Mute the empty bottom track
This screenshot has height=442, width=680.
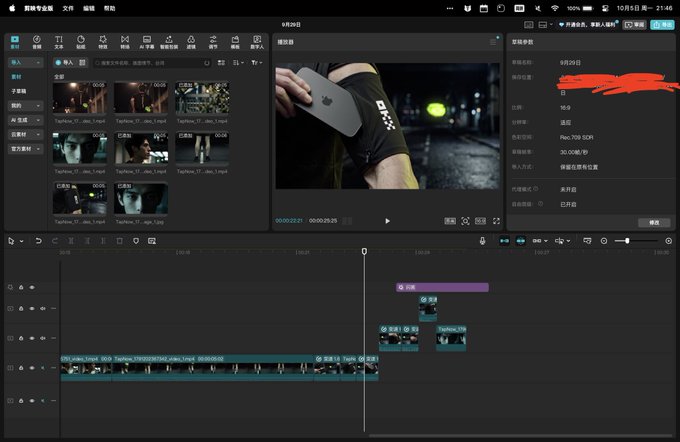coord(42,401)
